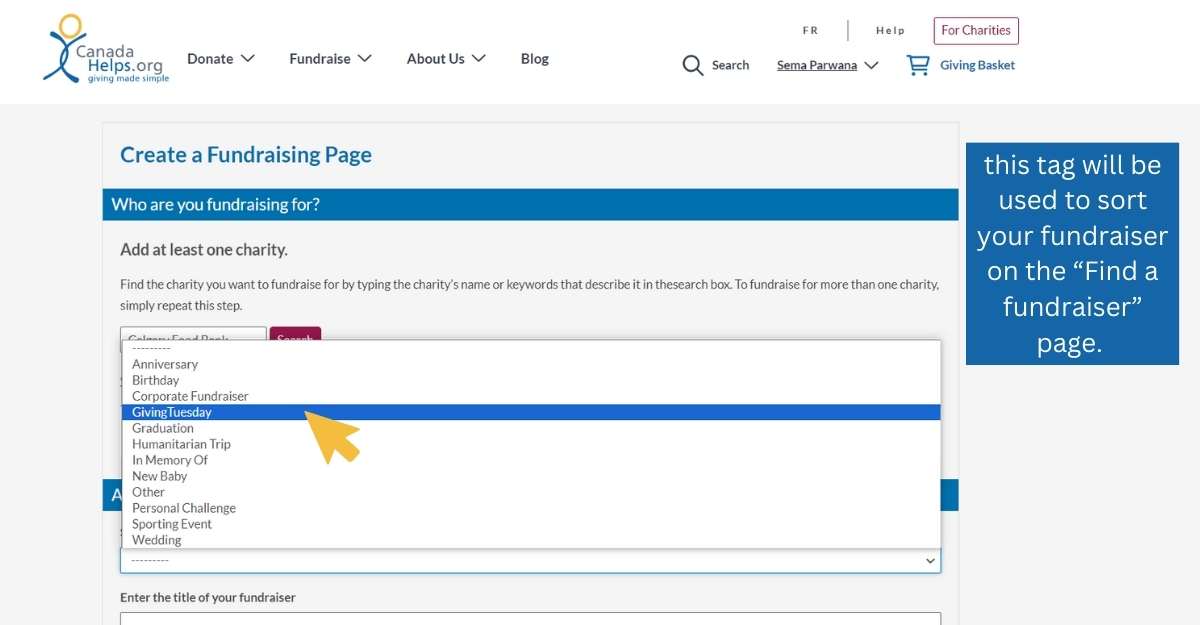Click the For Charities button

pos(975,31)
